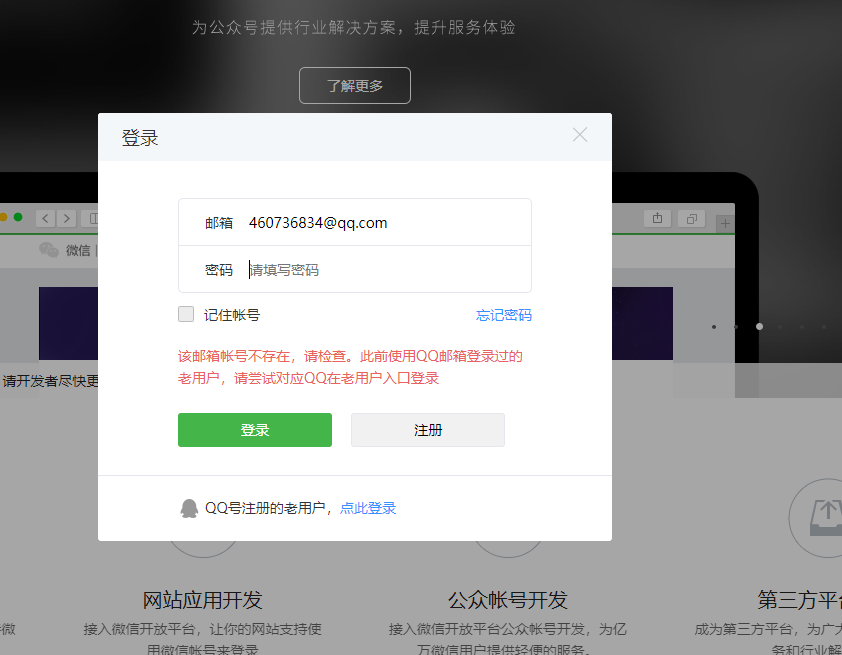Viewport: 842px width, 655px height.
Task: Click the WeChat 微信 logo in mockup
Action: pos(49,250)
